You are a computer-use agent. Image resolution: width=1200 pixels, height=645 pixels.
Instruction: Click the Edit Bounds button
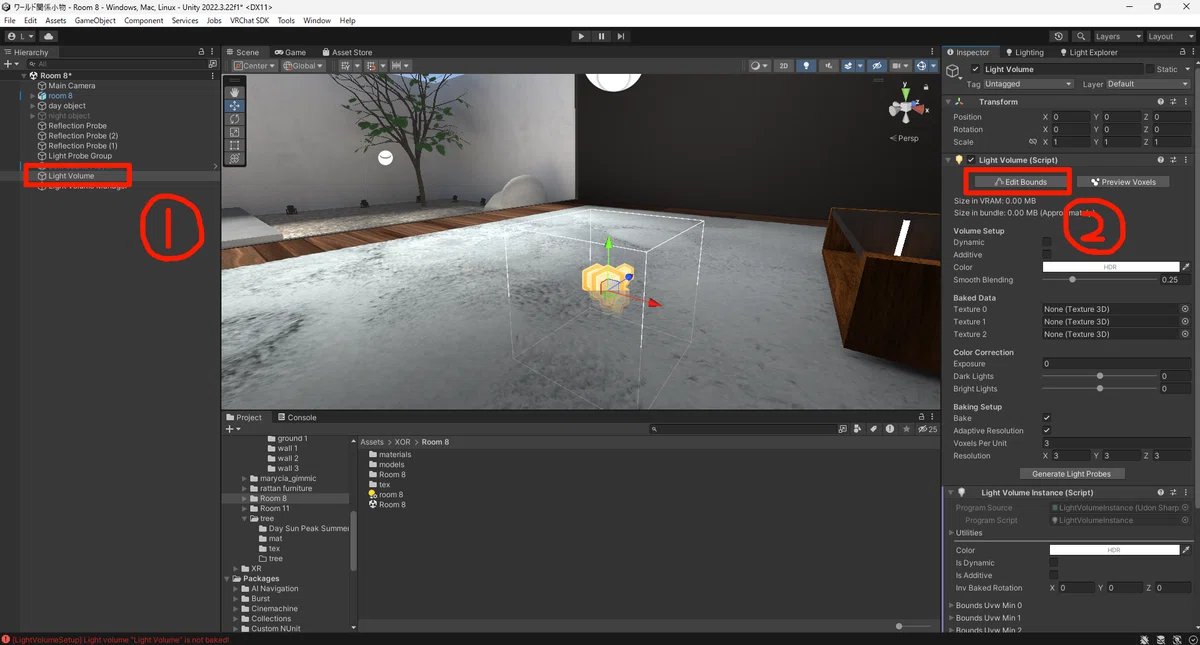1019,182
